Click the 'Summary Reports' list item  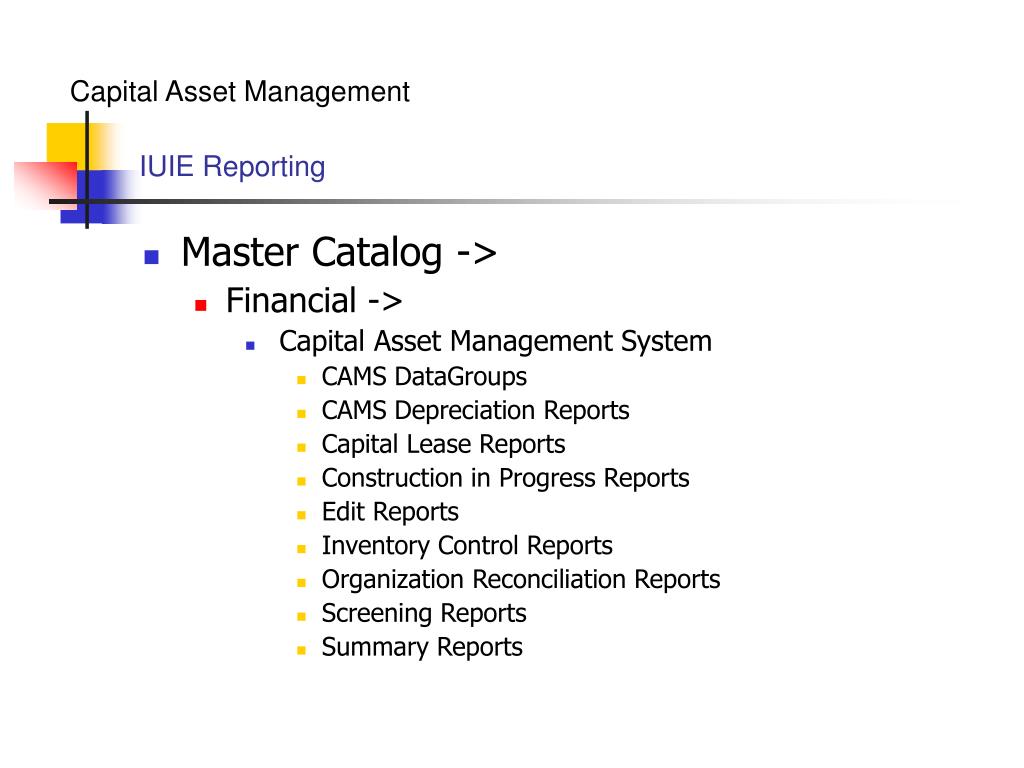[422, 648]
